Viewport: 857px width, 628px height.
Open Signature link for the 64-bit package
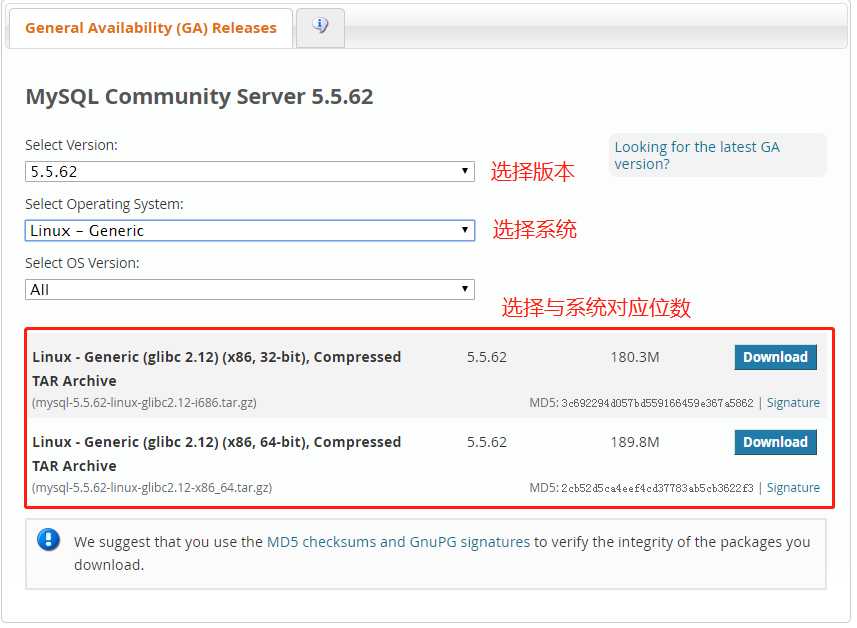tap(793, 488)
